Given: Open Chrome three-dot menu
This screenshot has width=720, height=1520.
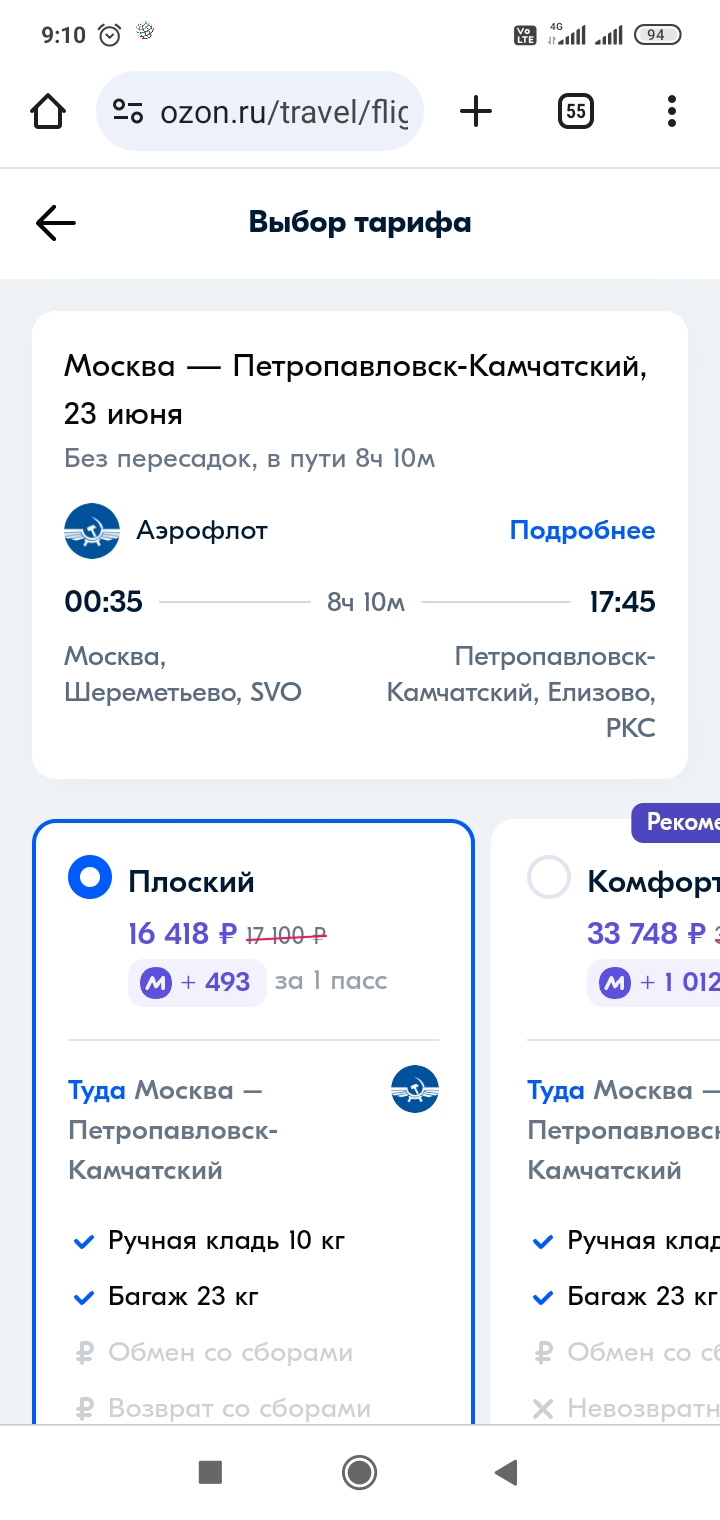Looking at the screenshot, I should pos(672,111).
